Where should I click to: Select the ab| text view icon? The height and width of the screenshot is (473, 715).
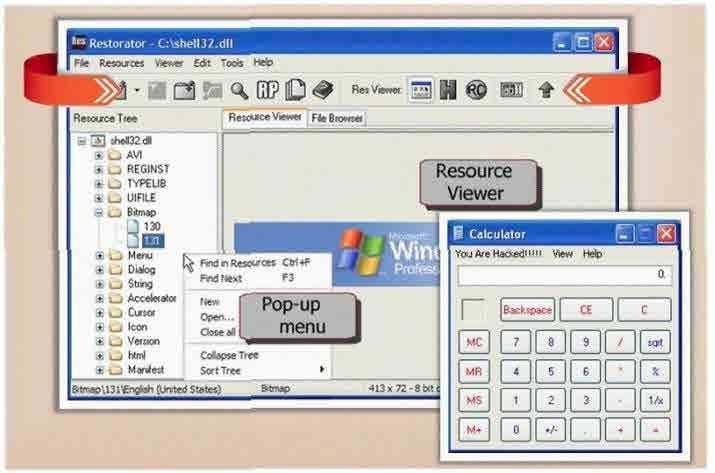click(511, 90)
